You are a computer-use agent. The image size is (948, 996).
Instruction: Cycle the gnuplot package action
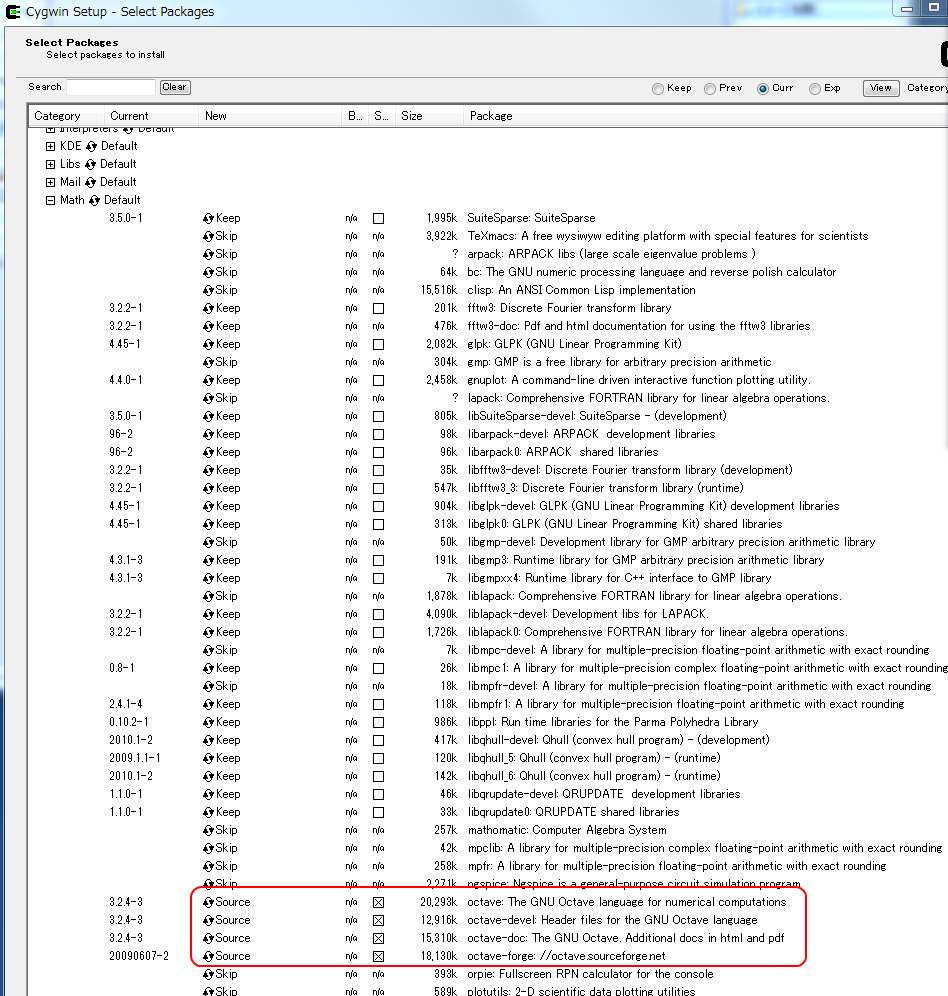208,380
